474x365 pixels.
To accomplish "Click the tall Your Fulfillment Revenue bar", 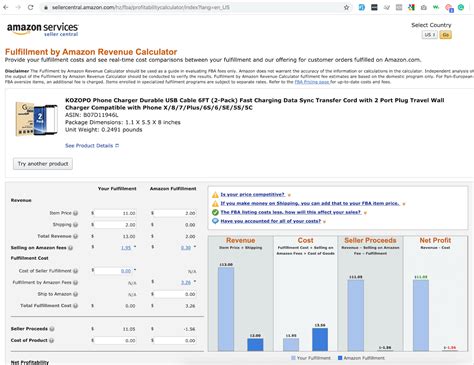I will [x=226, y=309].
